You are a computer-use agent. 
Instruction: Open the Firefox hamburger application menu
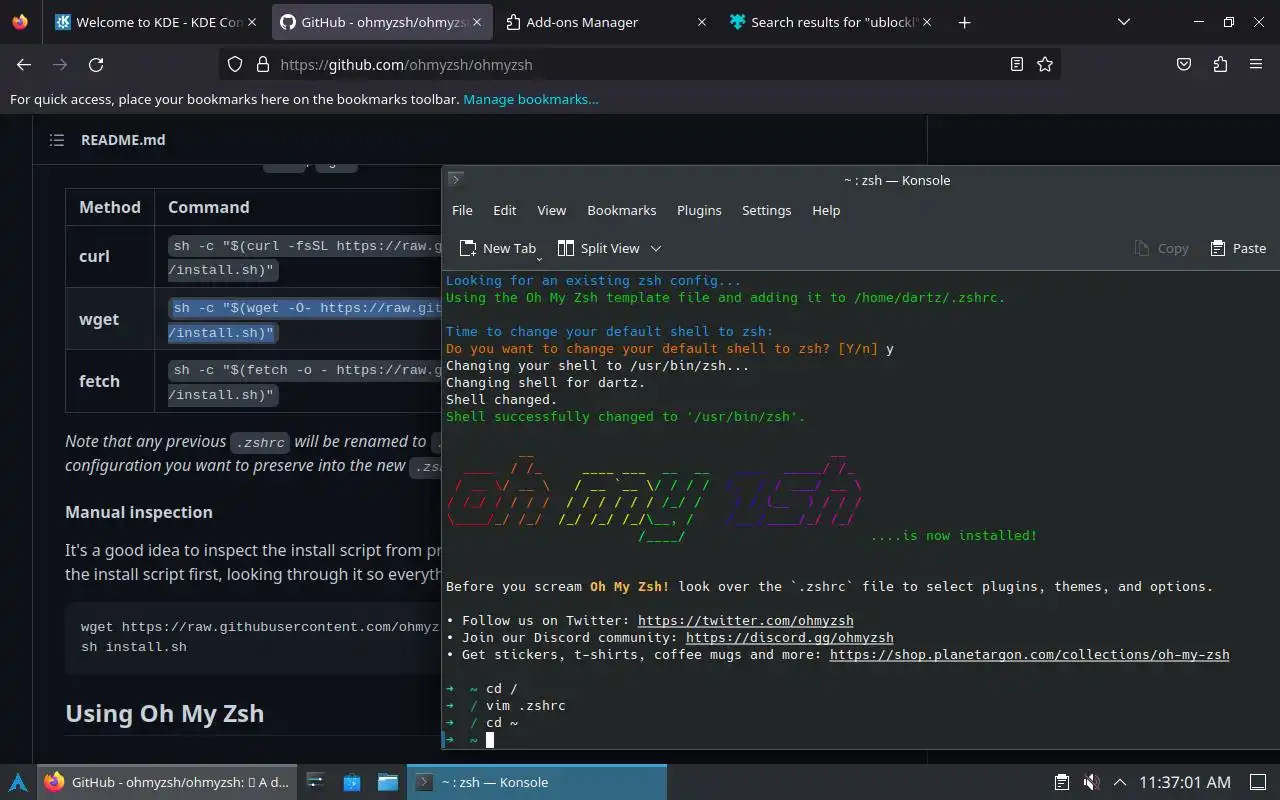point(1256,64)
